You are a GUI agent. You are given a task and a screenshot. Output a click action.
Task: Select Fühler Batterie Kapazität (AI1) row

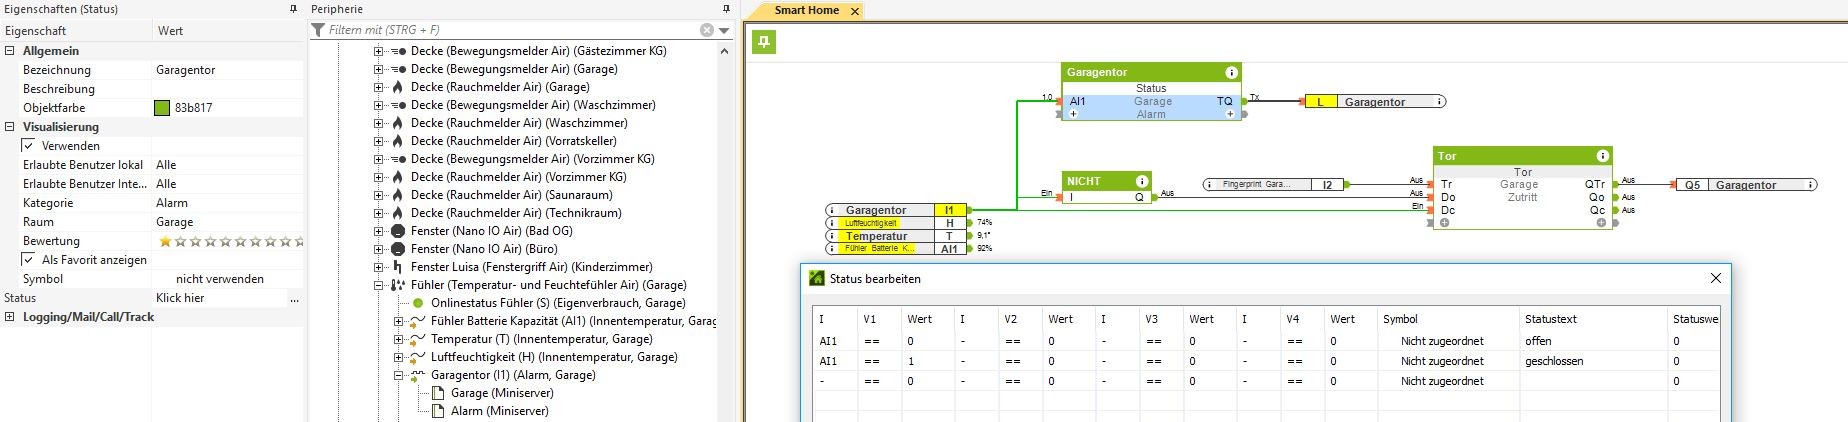click(x=574, y=321)
